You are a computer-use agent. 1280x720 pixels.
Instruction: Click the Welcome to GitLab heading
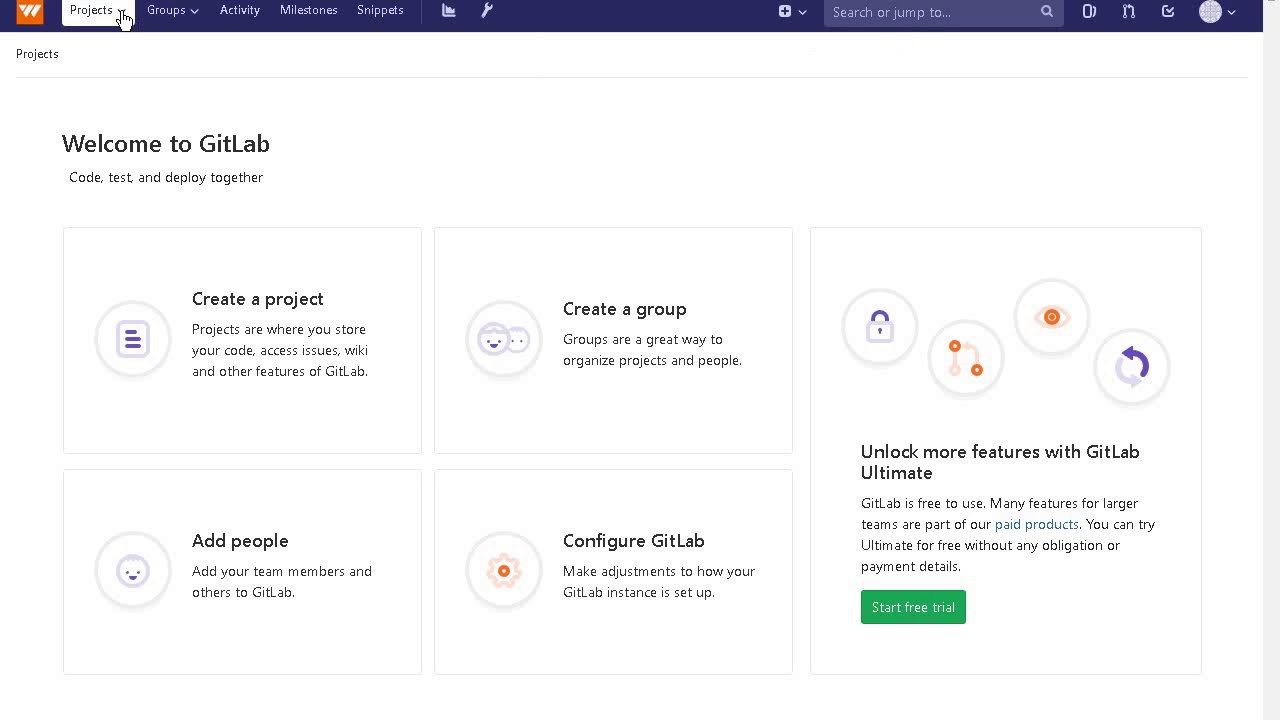(x=166, y=144)
